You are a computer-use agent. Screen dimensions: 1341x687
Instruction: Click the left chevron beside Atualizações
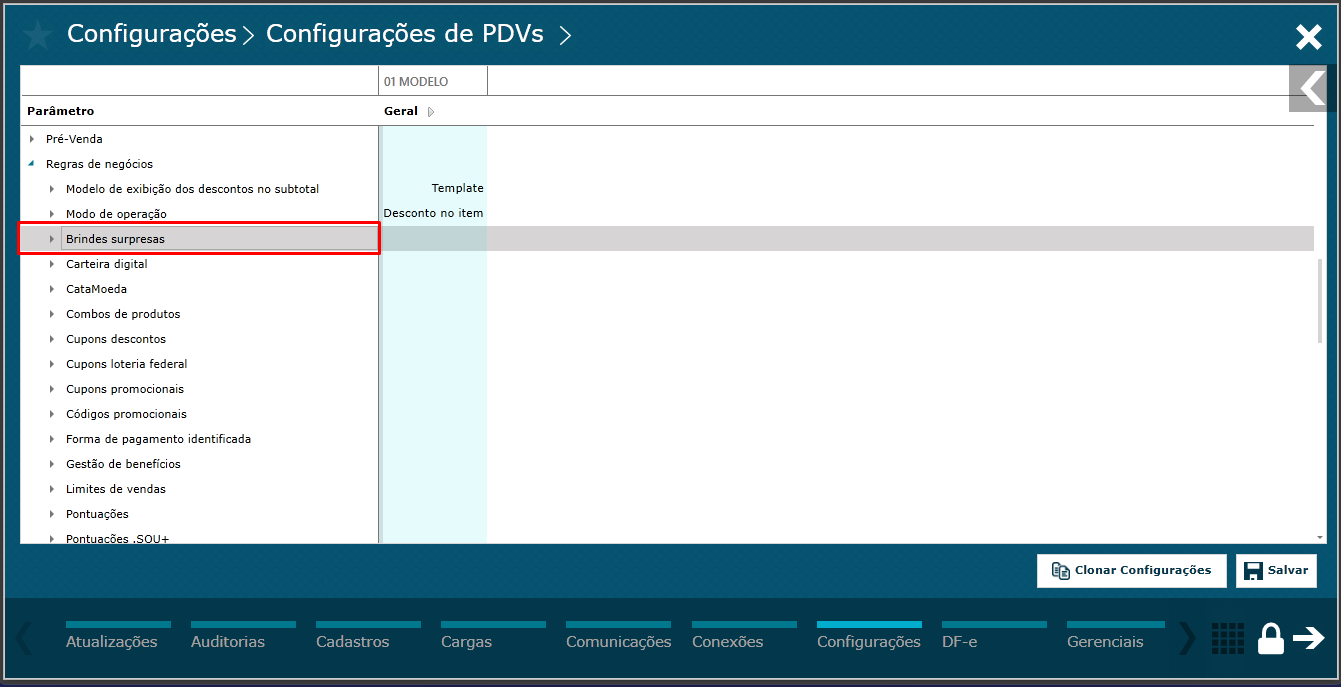(22, 638)
